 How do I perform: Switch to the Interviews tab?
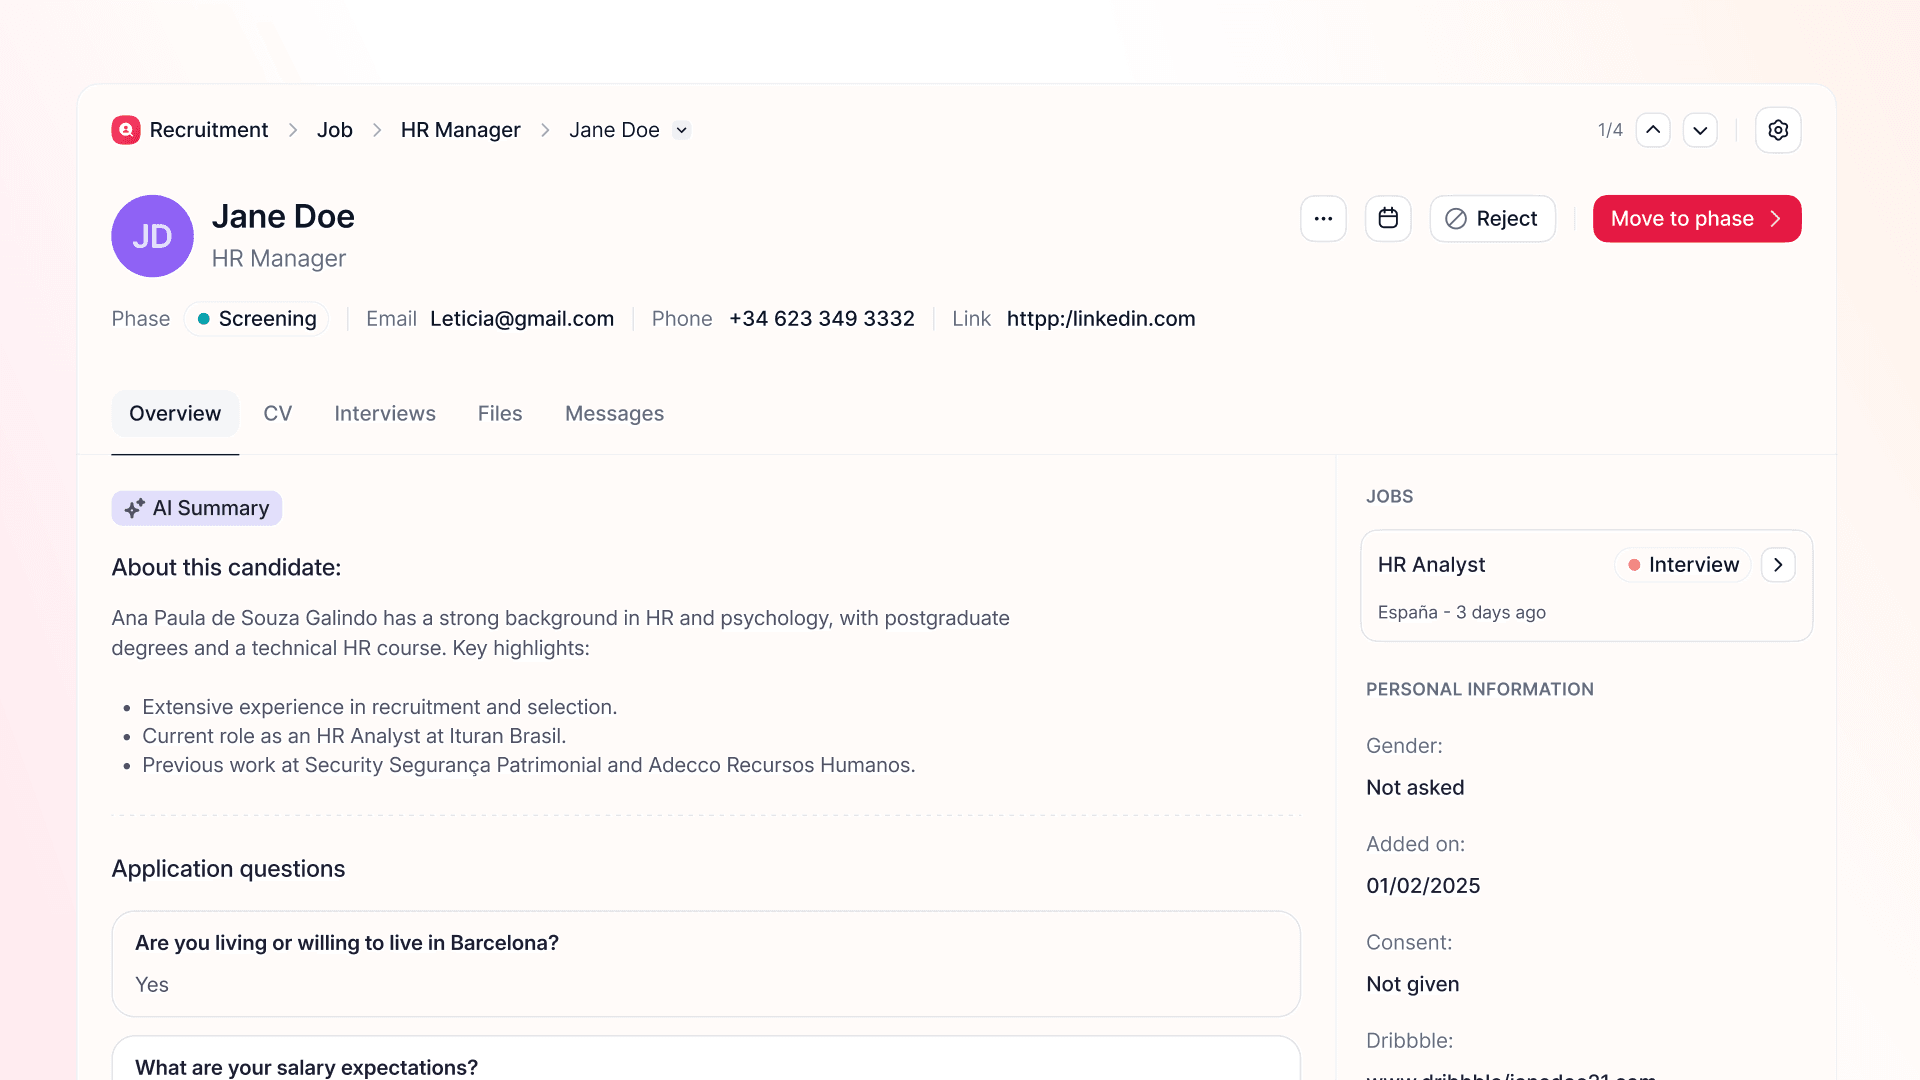[385, 414]
